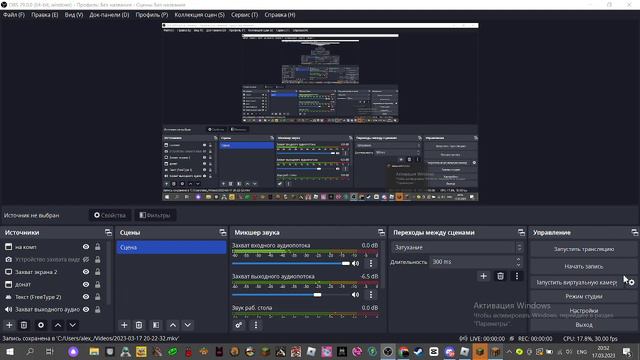Viewport: 640px width, 360px height.
Task: Open Вид menu
Action: click(74, 15)
